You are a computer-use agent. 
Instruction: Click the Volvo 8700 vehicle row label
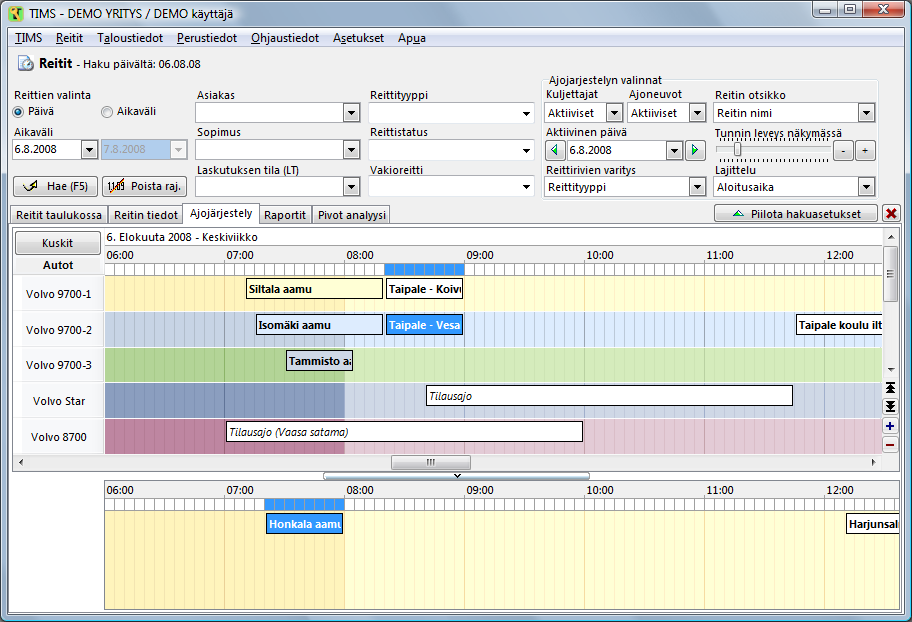tap(59, 437)
